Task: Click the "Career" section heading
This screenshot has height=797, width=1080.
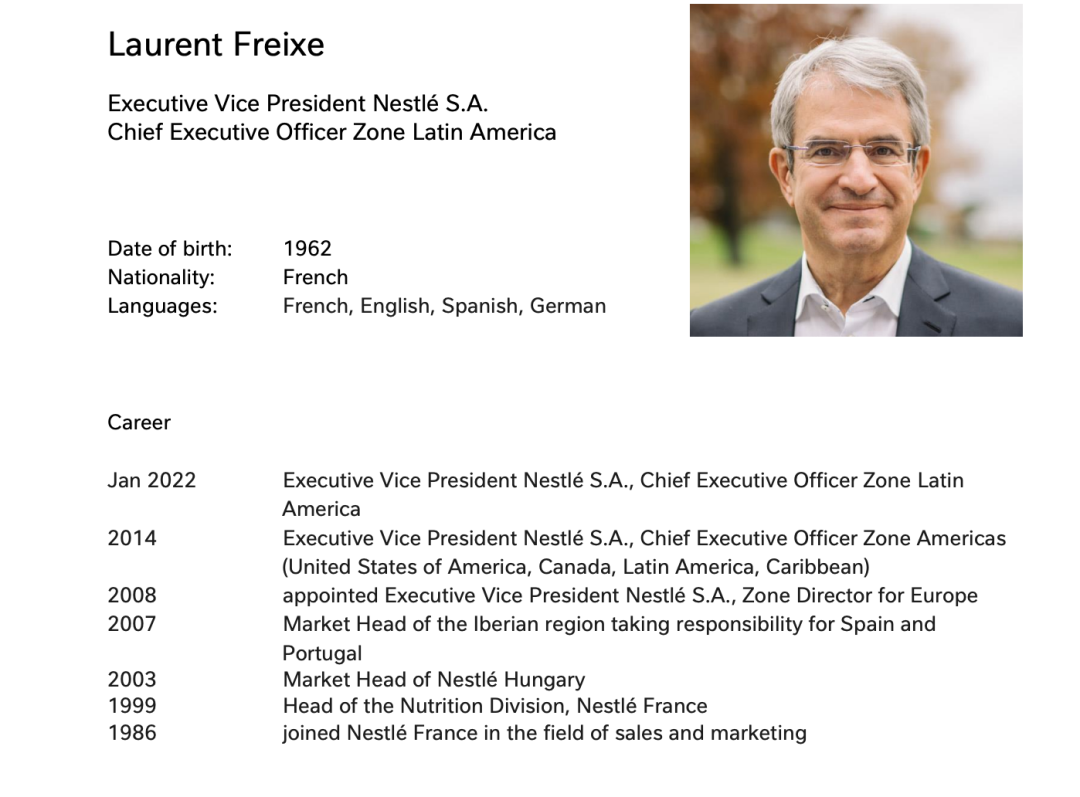Action: coord(139,423)
